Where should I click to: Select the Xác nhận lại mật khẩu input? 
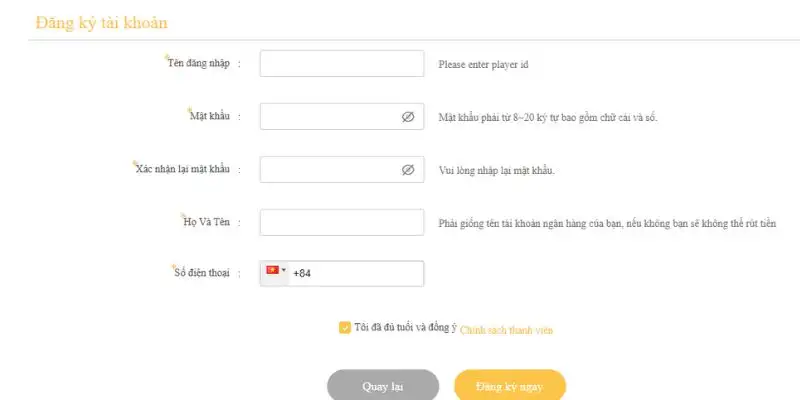(x=330, y=170)
